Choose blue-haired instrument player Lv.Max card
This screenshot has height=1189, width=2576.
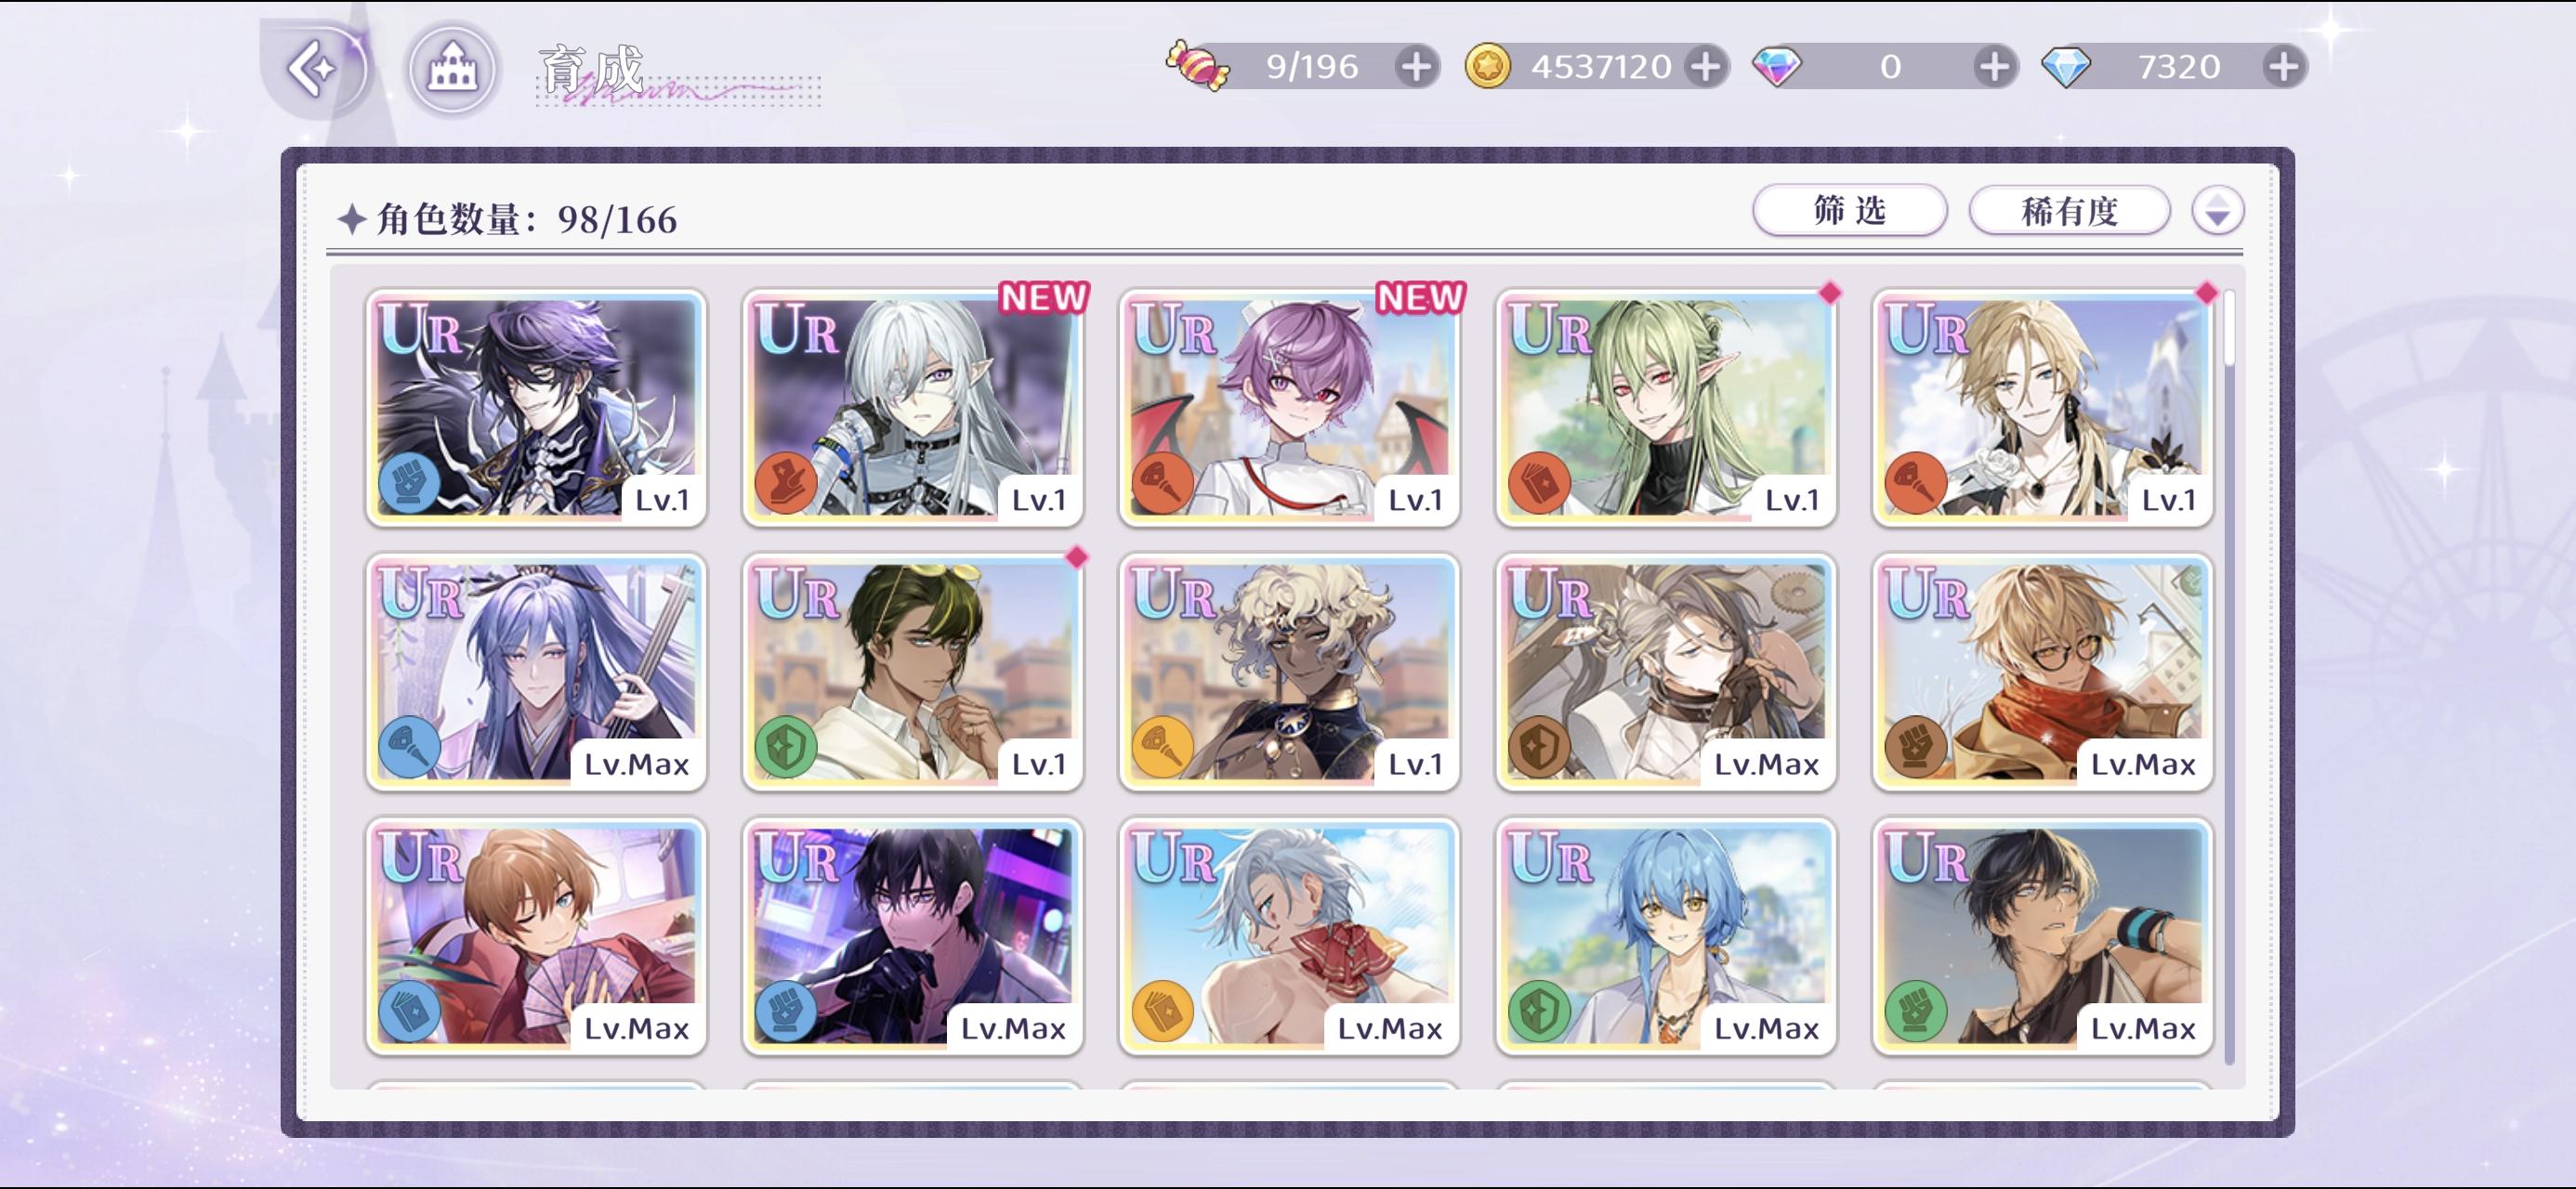[536, 672]
